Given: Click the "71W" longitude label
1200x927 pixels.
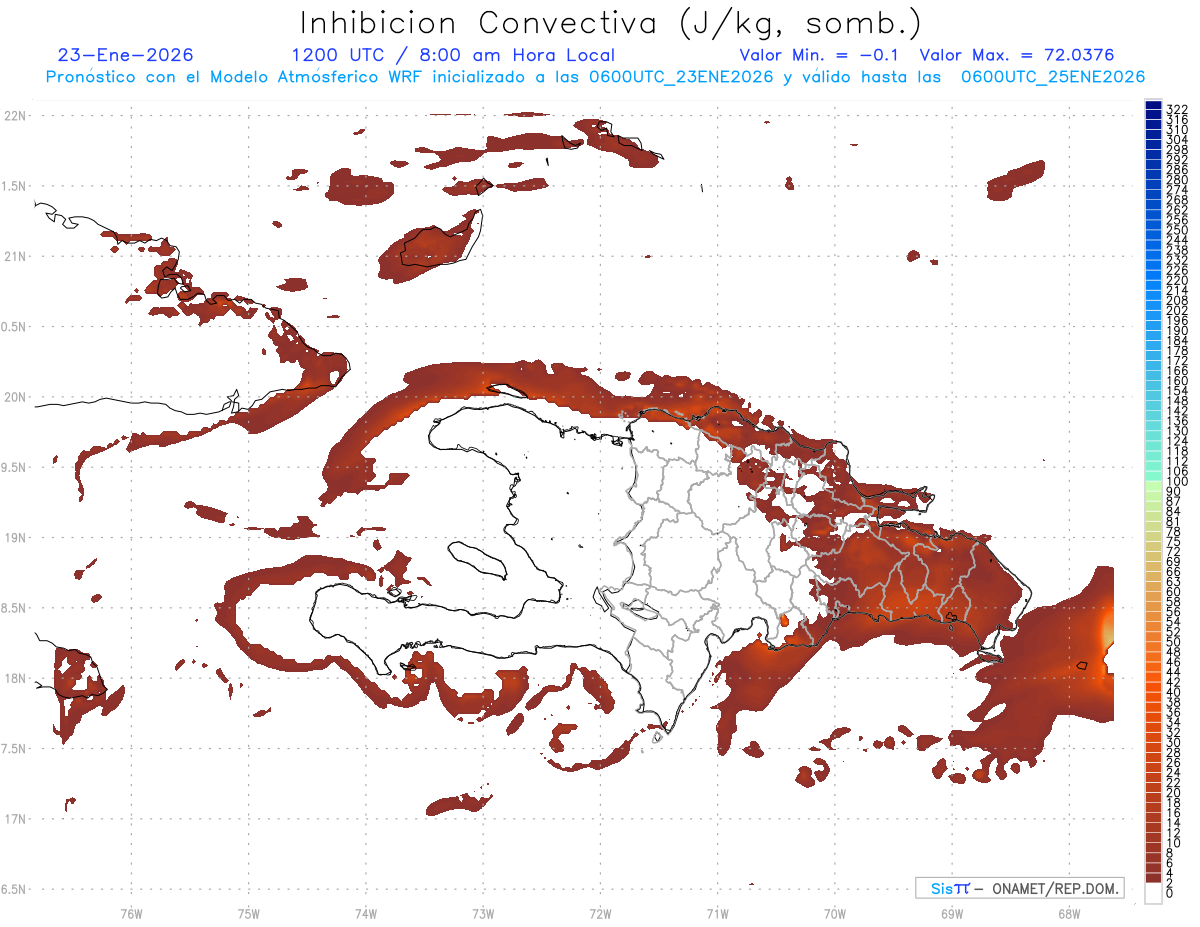Looking at the screenshot, I should point(717,913).
